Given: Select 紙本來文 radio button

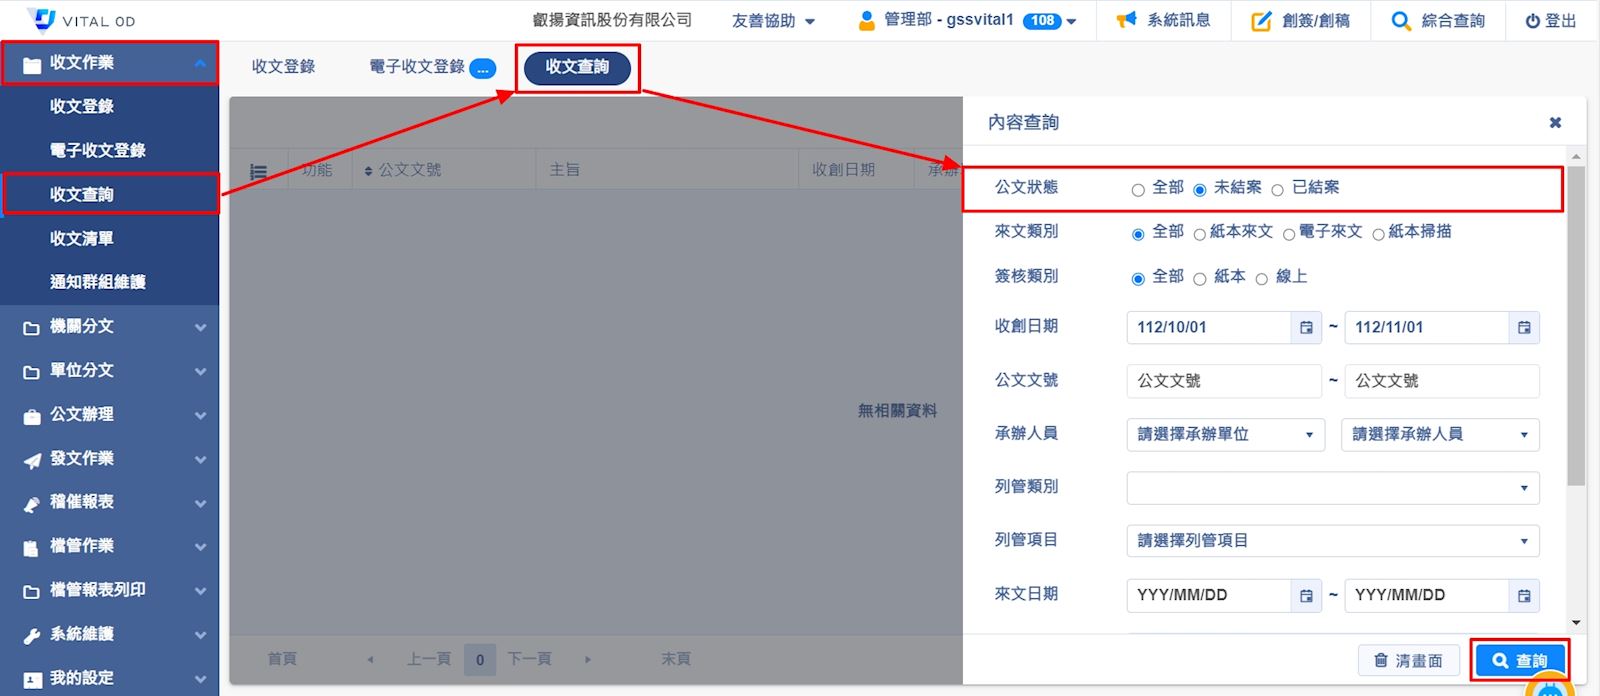Looking at the screenshot, I should tap(1199, 234).
